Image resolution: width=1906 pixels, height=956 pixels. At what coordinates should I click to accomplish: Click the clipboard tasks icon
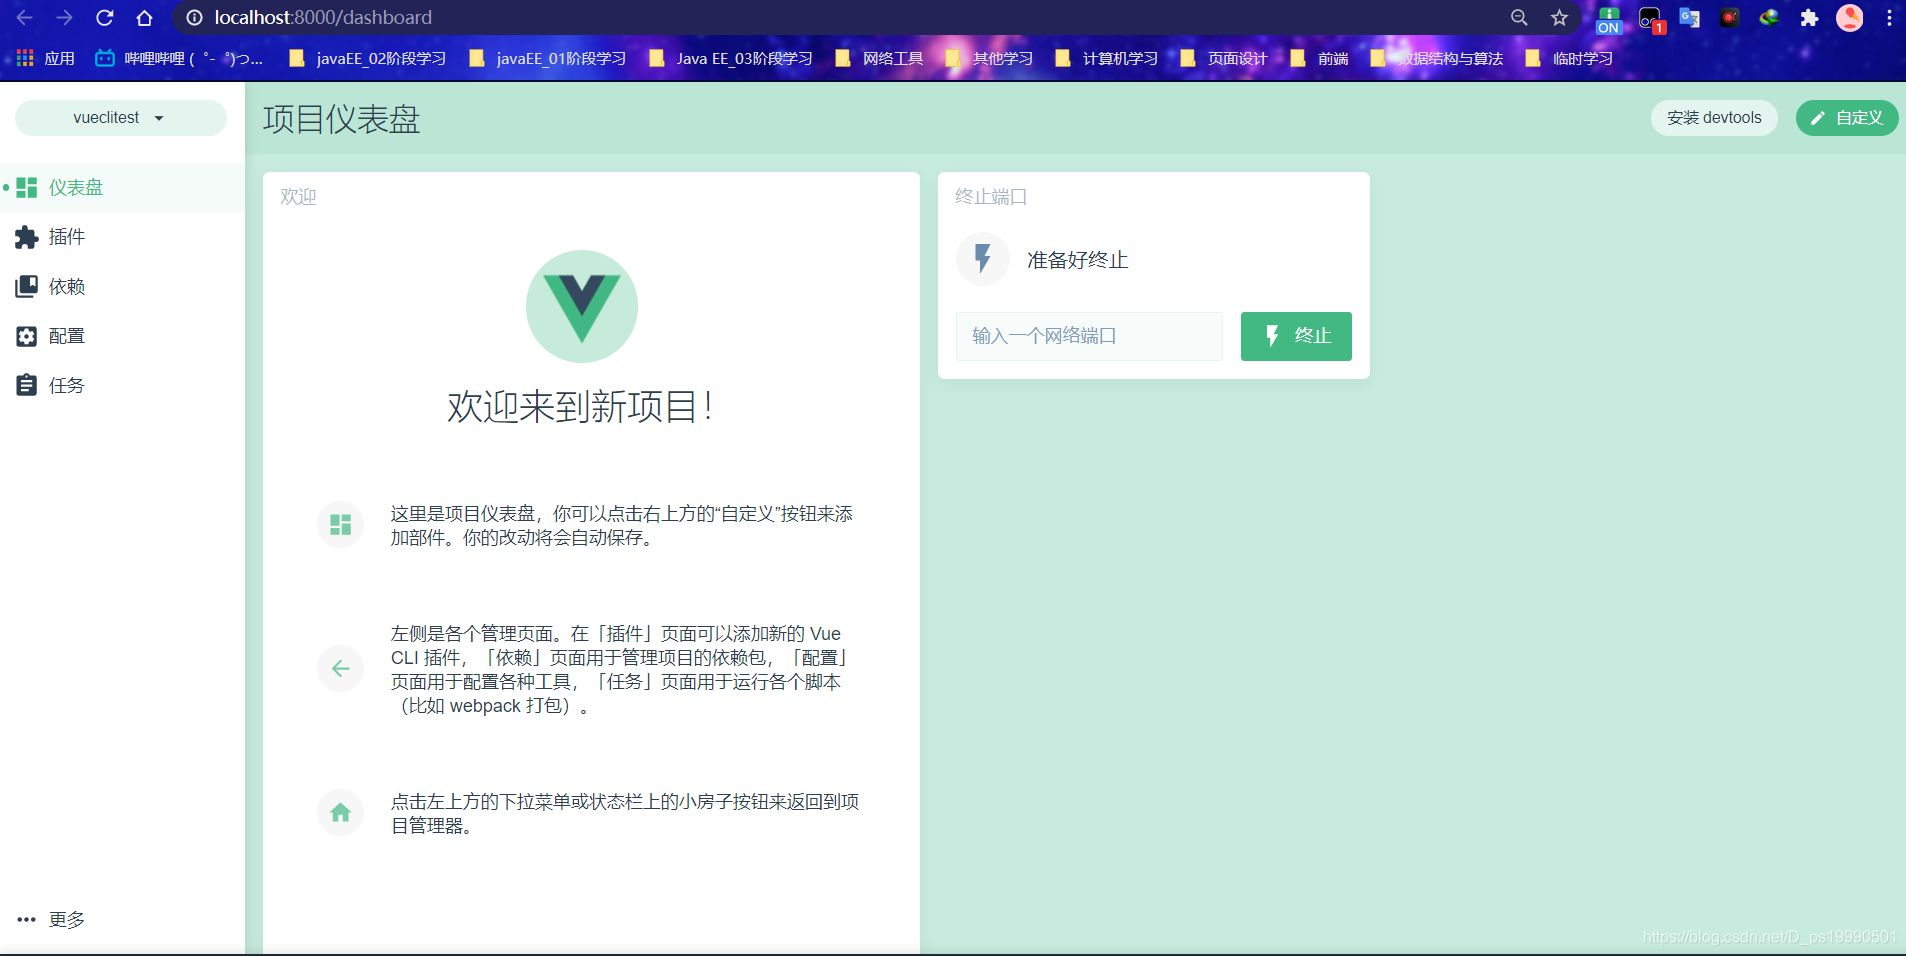(27, 386)
